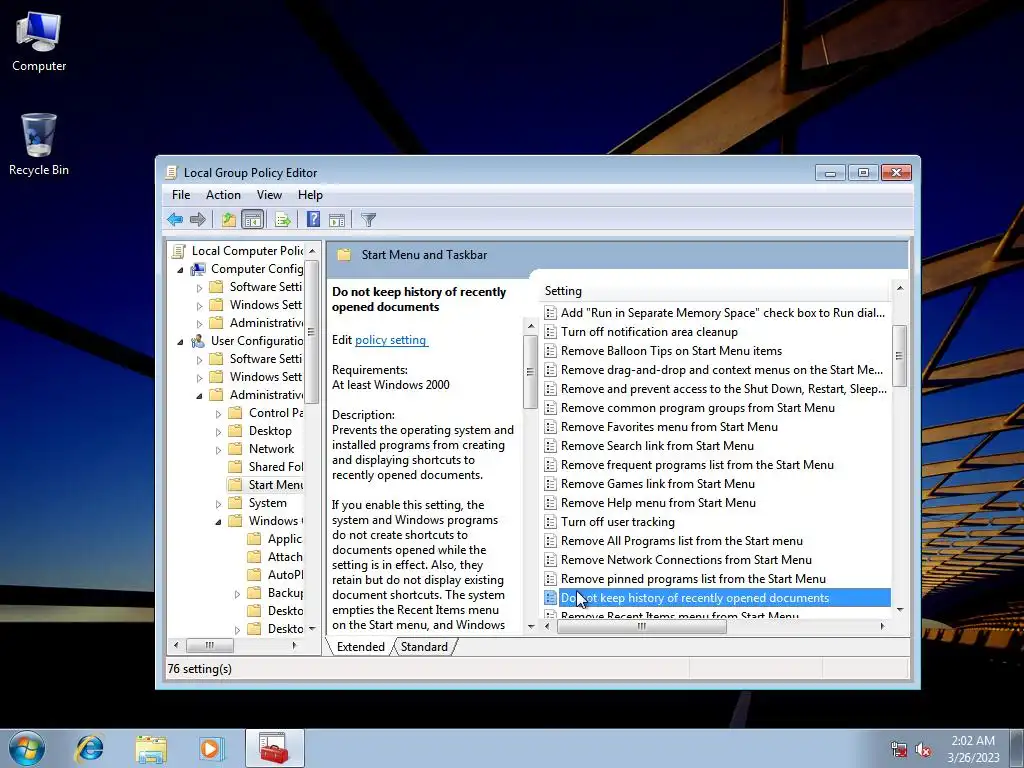
Task: Collapse the User Configuration node
Action: pyautogui.click(x=180, y=342)
